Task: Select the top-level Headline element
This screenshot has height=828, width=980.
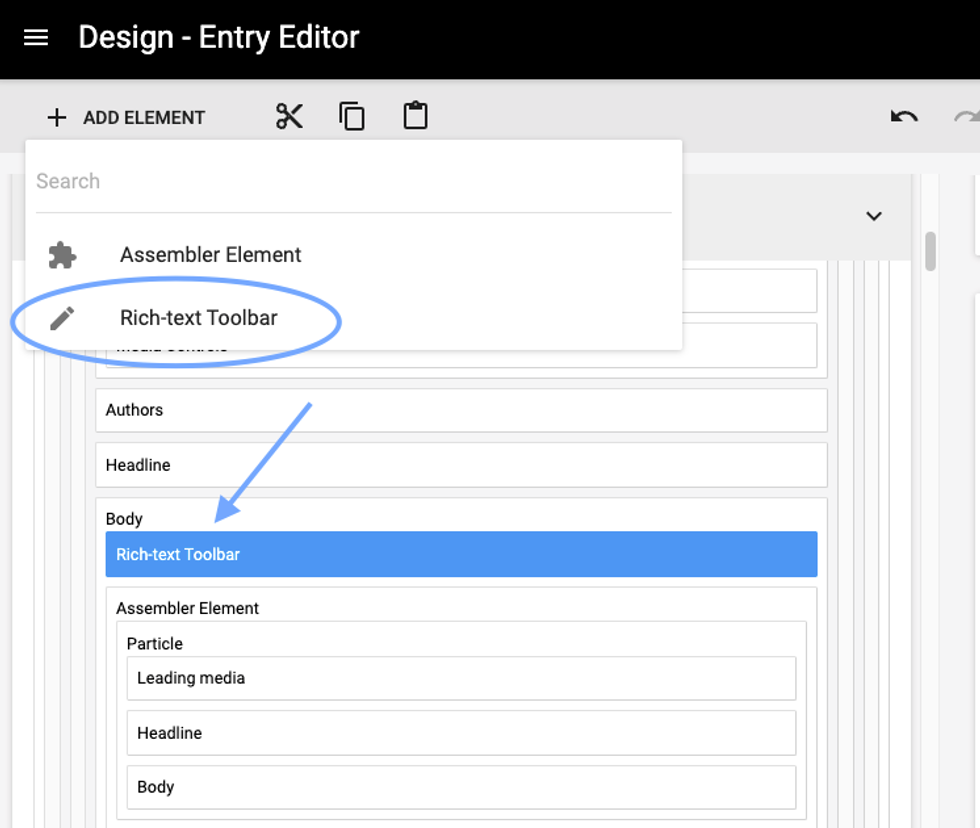Action: click(461, 465)
